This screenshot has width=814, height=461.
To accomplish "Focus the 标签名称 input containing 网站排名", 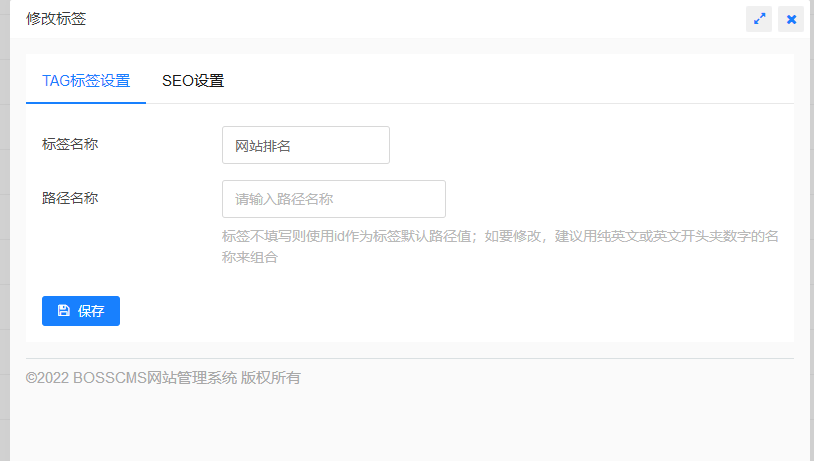I will [305, 145].
